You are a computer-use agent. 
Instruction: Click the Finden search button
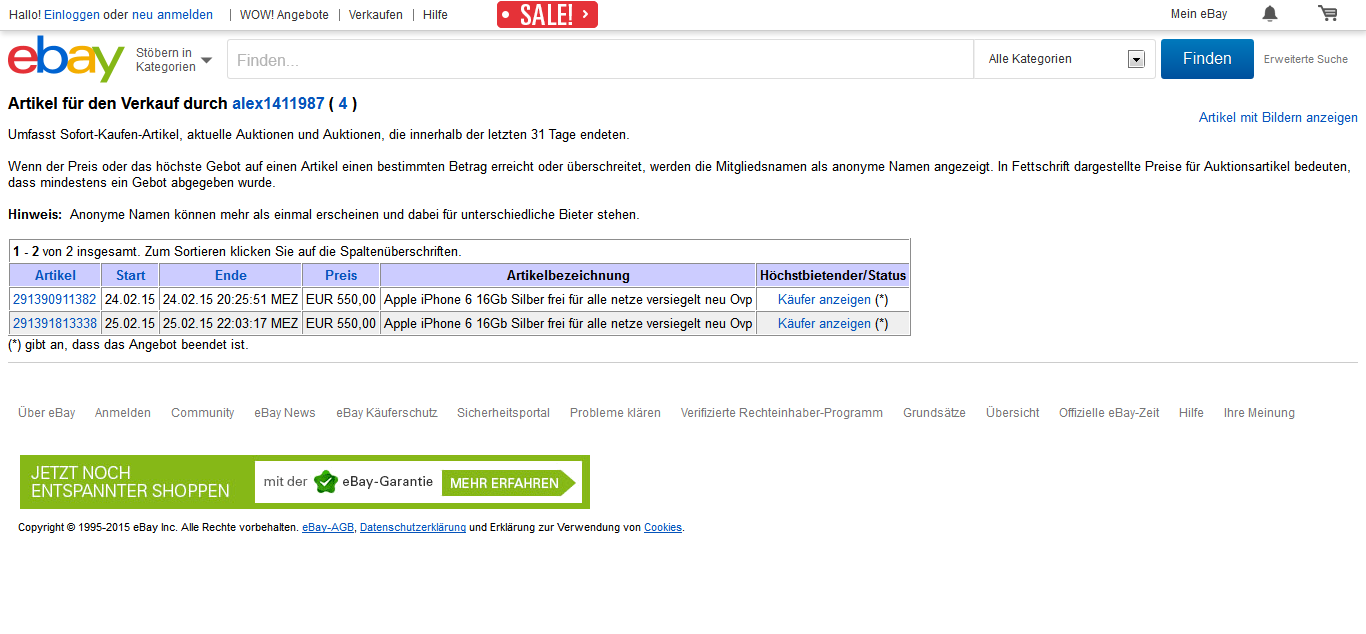click(1207, 59)
